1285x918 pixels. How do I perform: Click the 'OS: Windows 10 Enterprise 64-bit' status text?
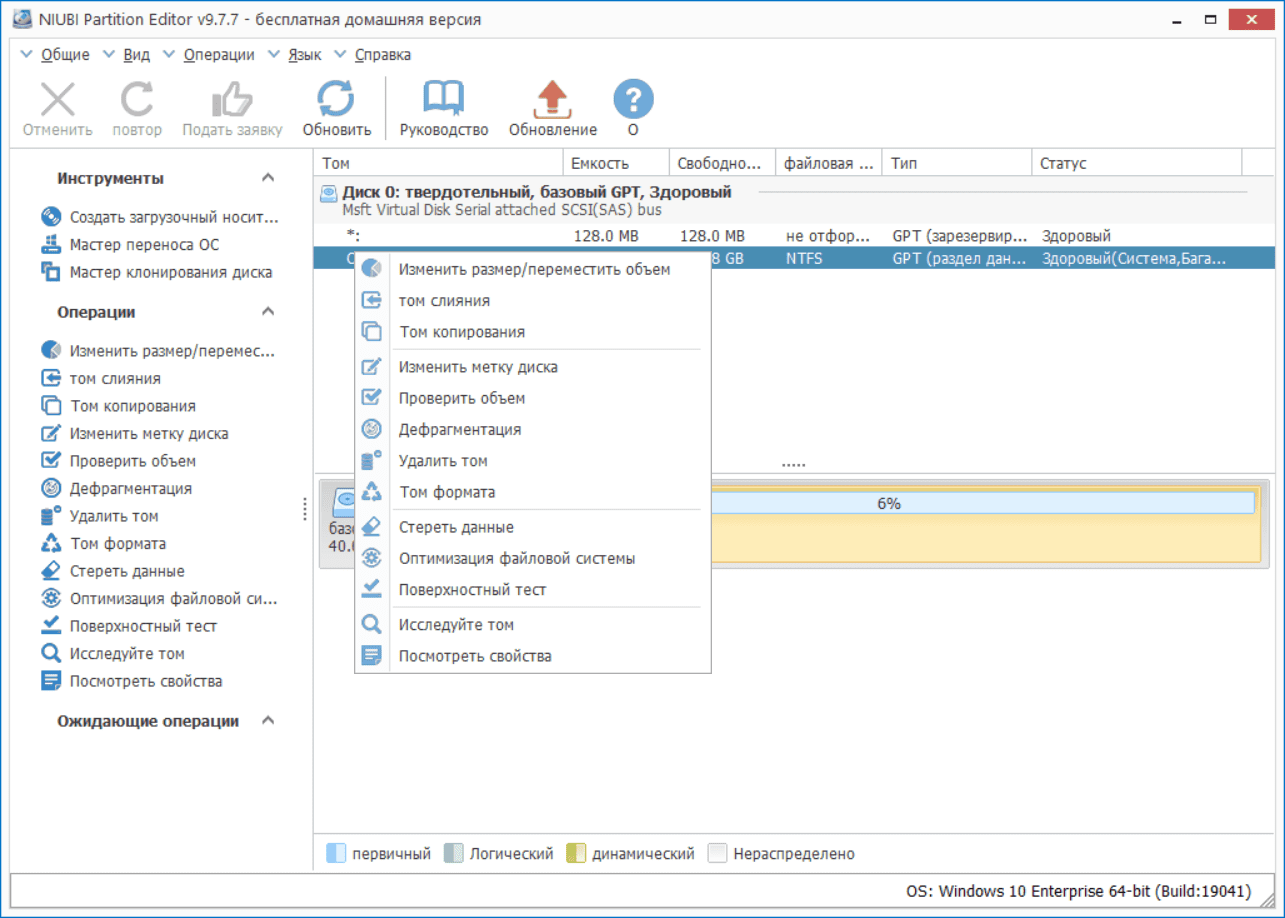1078,891
